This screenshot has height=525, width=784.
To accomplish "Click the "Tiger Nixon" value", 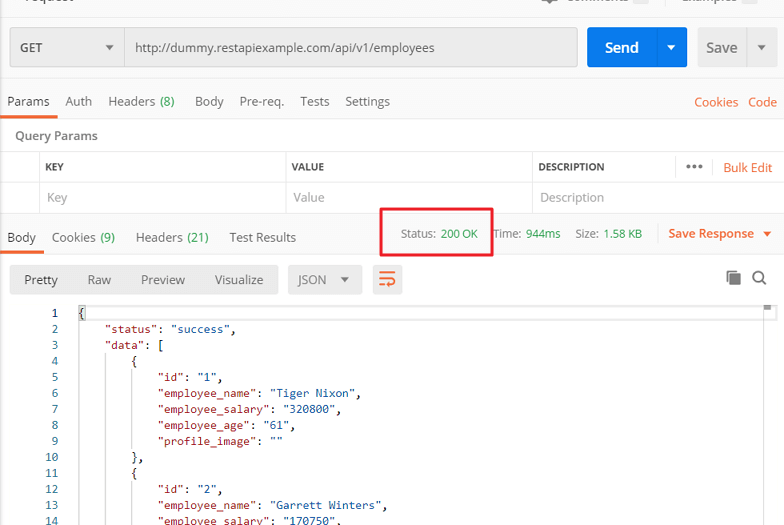I will click(x=312, y=394).
